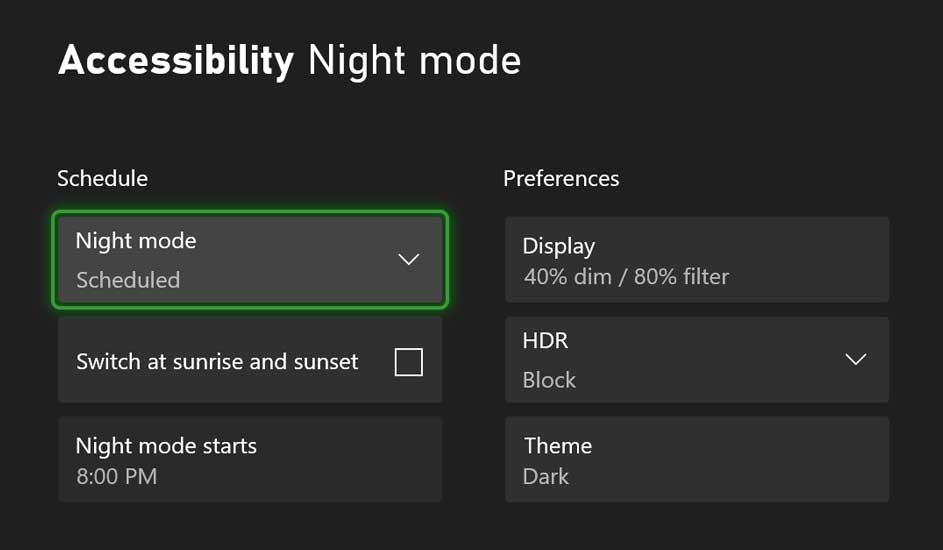Open the Theme setting tile
Screen dimensions: 943x550
[697, 460]
